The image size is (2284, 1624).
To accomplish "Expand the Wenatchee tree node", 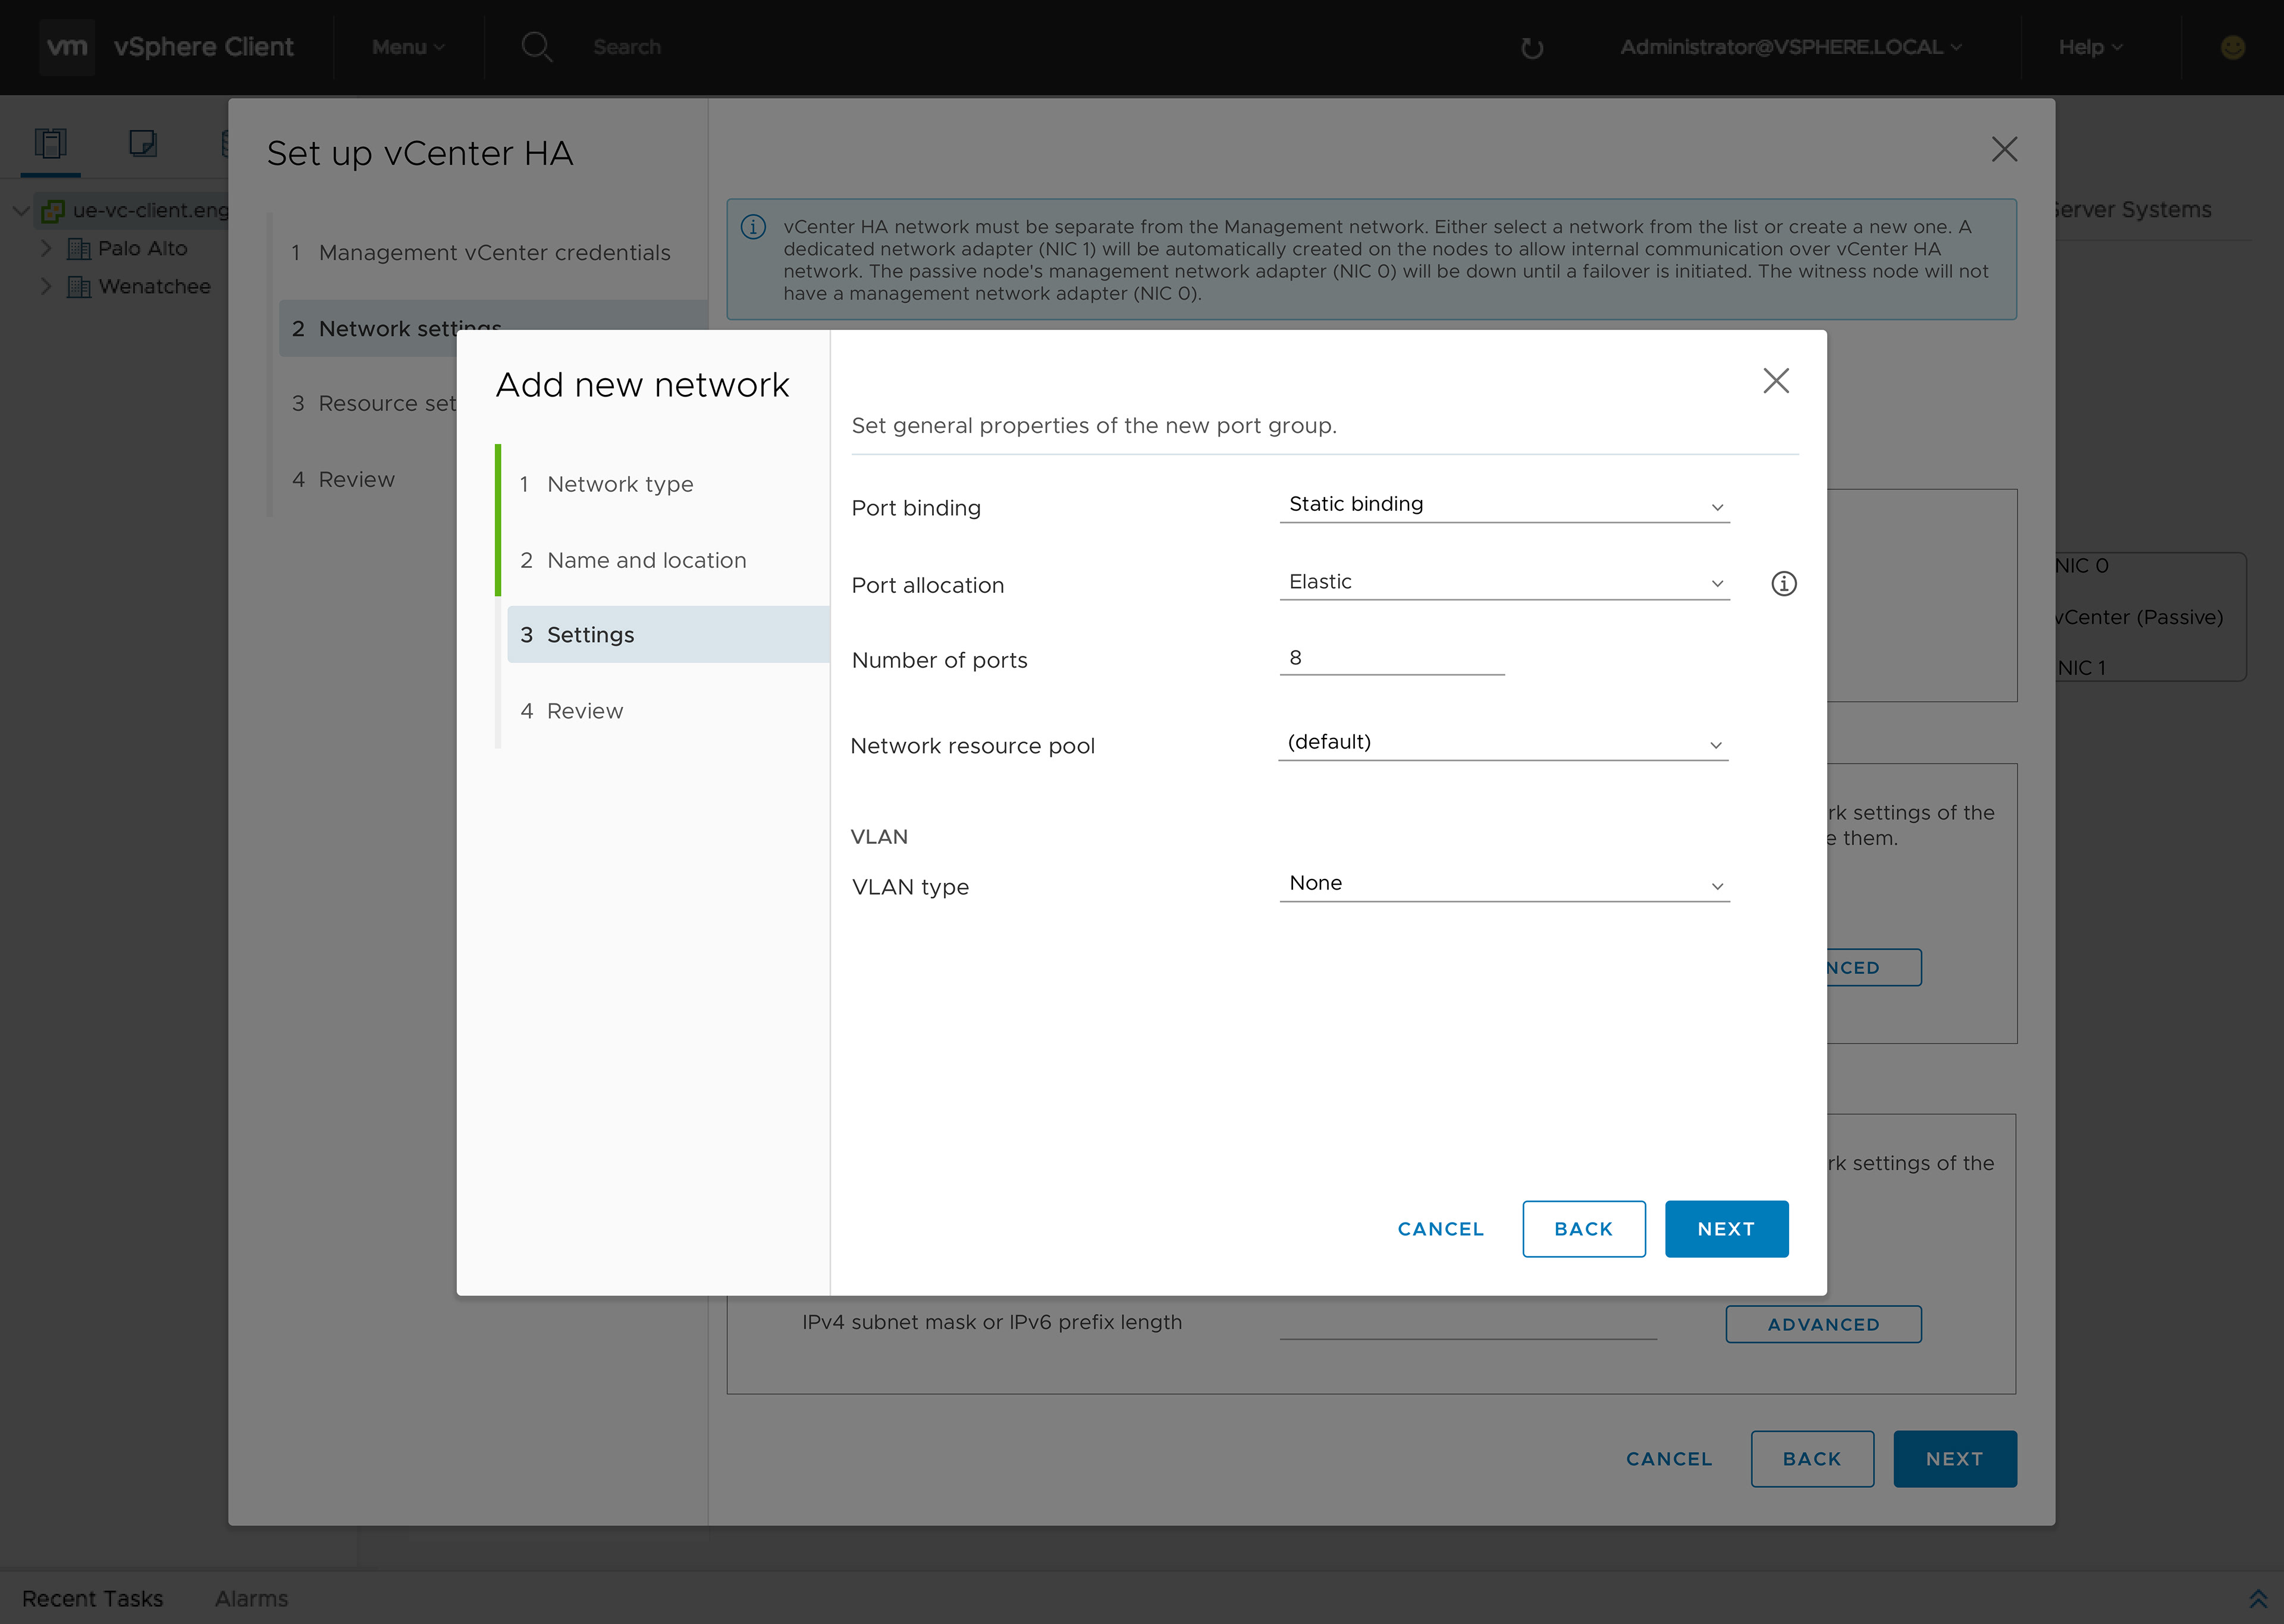I will pos(46,286).
